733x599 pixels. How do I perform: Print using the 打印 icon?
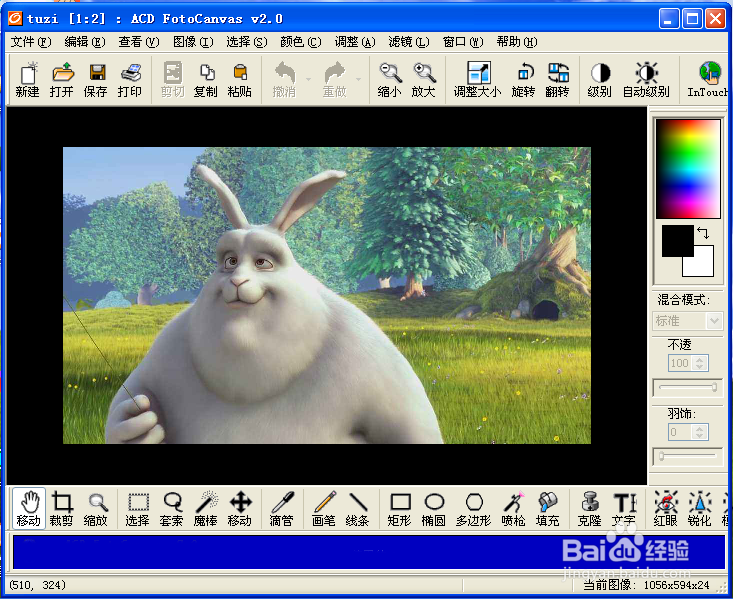[130, 79]
